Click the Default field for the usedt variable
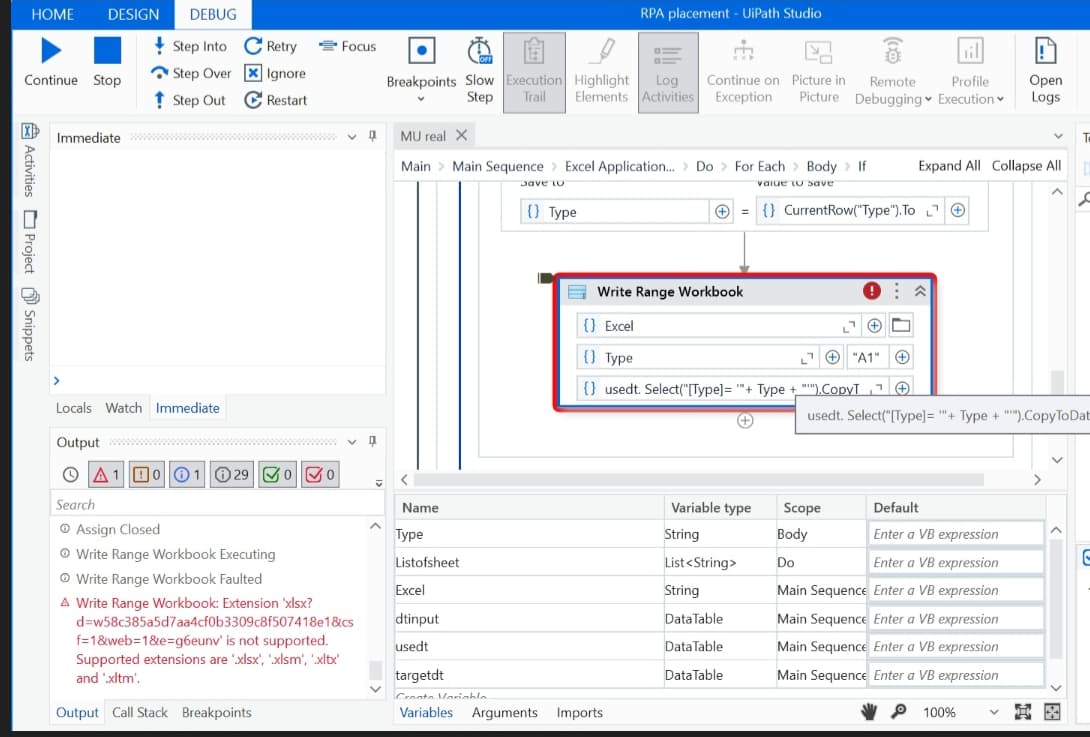 (x=956, y=647)
